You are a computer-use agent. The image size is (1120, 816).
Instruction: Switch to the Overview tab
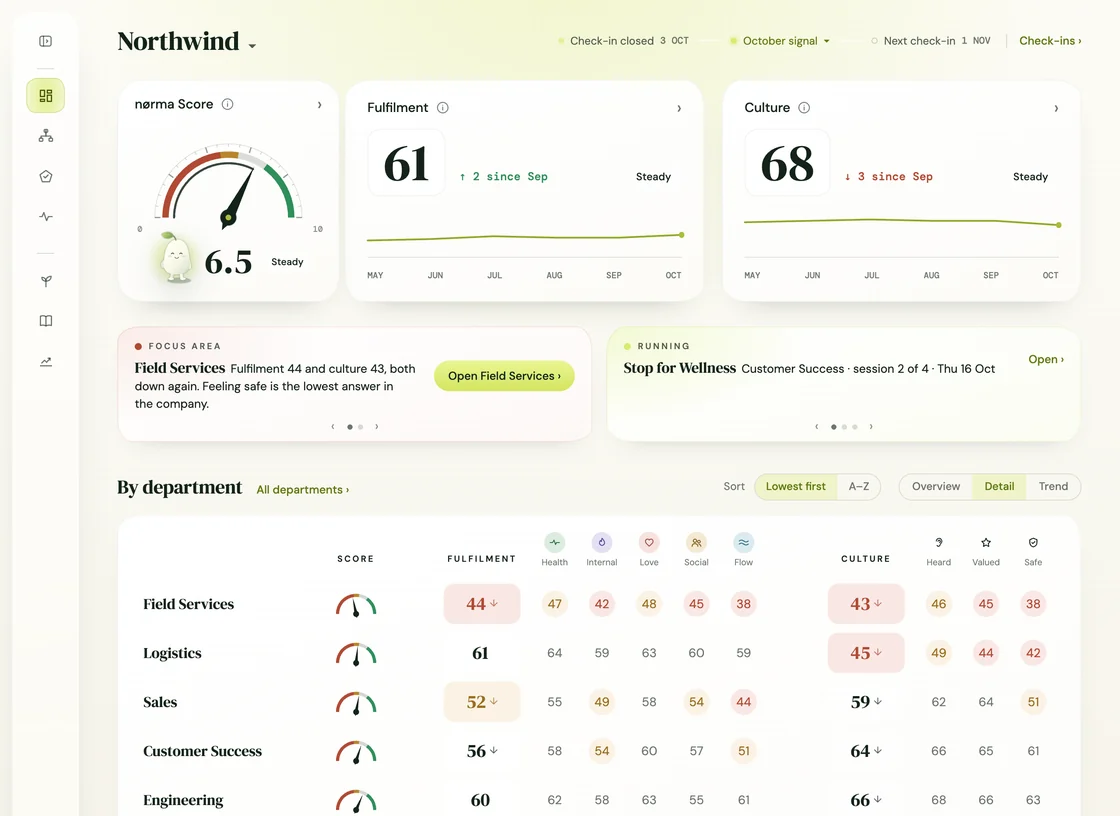point(936,487)
